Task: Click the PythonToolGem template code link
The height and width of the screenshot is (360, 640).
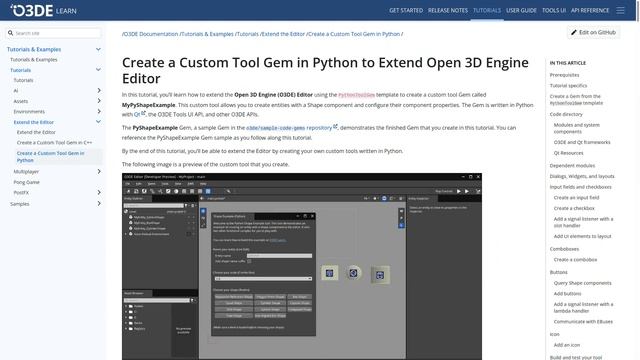Action: tap(356, 95)
